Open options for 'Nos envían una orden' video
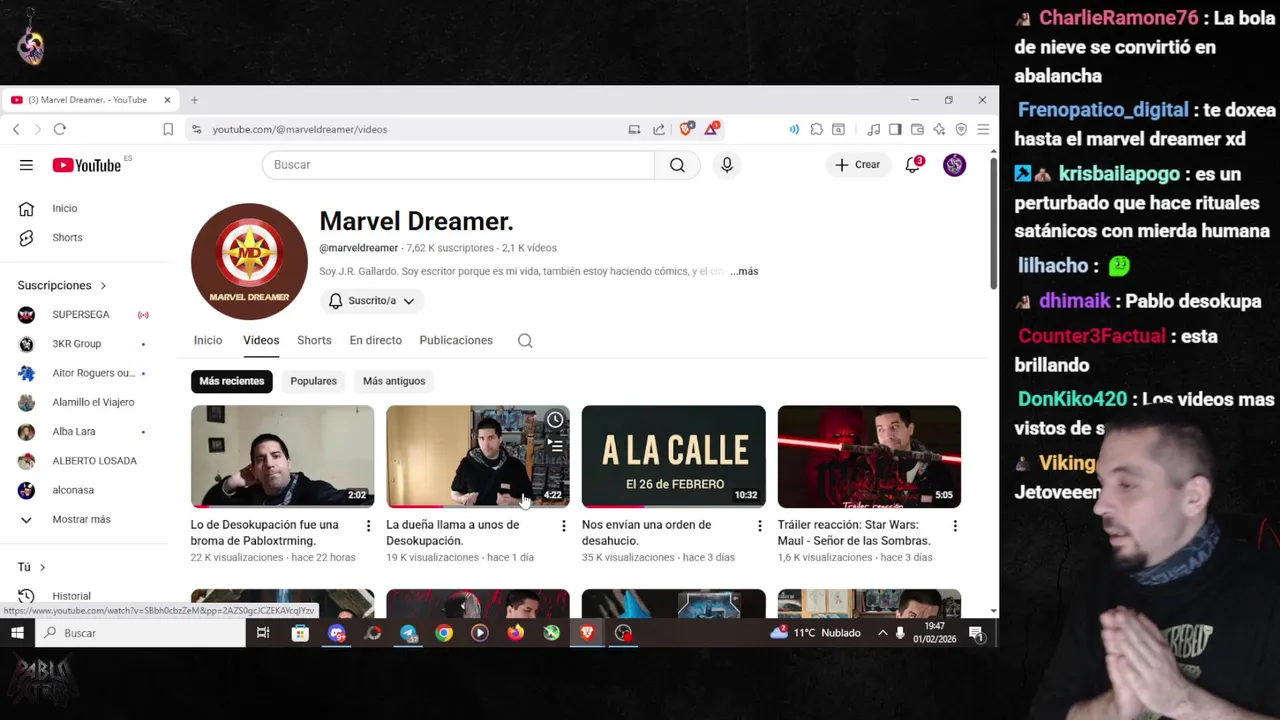This screenshot has width=1280, height=720. (759, 526)
